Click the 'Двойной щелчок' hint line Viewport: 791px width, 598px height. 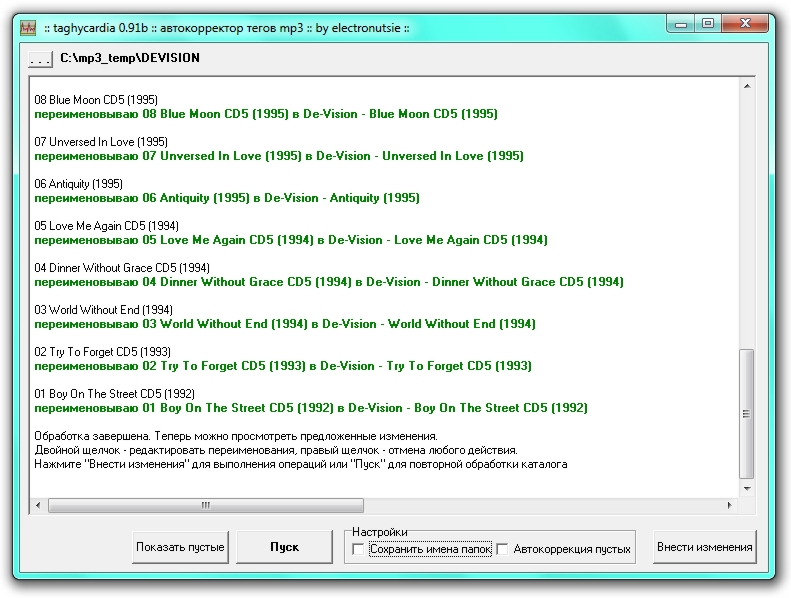pos(276,450)
